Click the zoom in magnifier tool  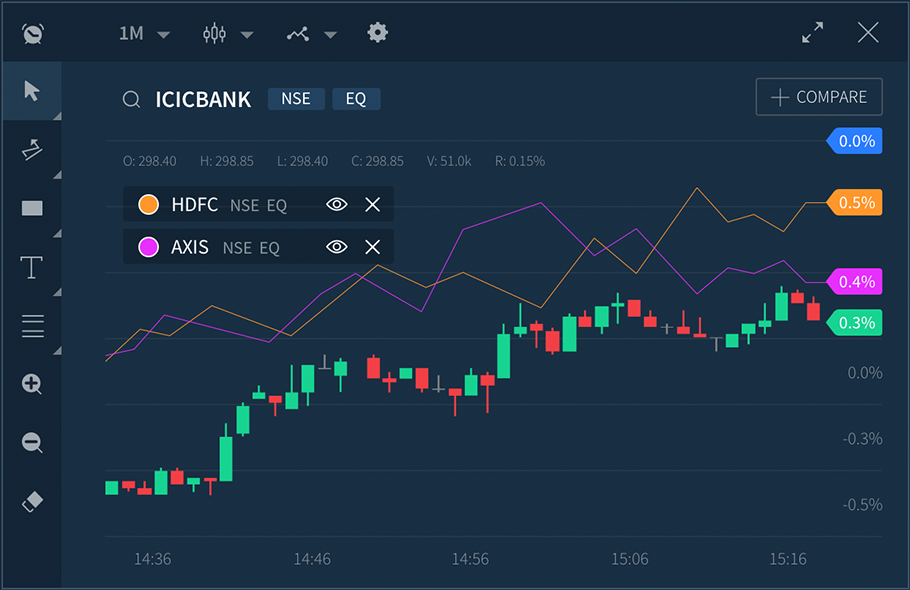(31, 384)
